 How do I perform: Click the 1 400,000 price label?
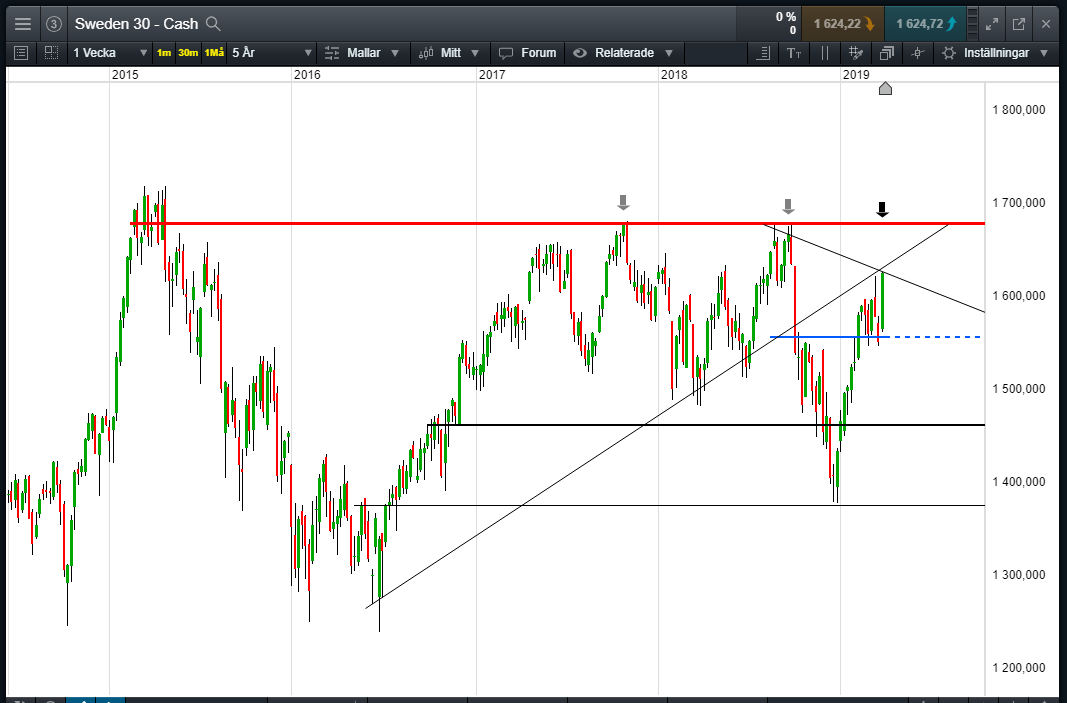[1019, 481]
